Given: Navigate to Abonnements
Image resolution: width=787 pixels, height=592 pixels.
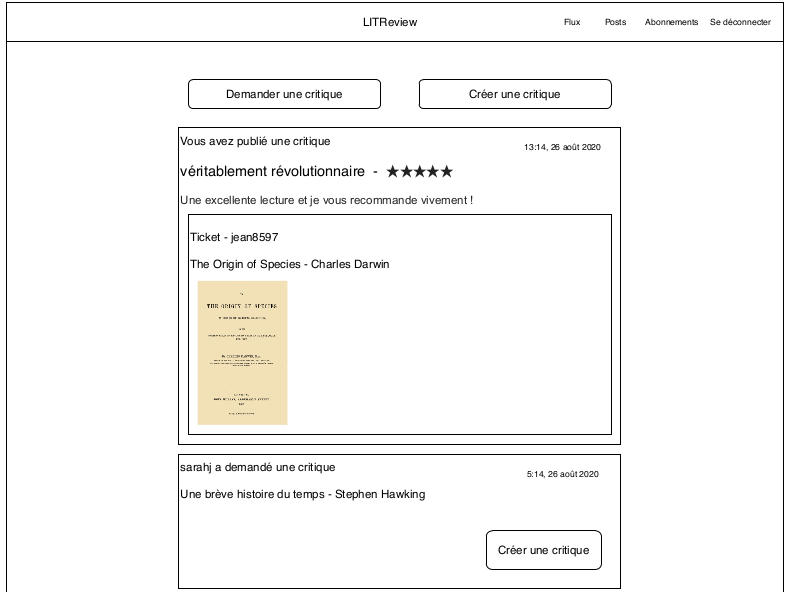Looking at the screenshot, I should click(x=671, y=22).
